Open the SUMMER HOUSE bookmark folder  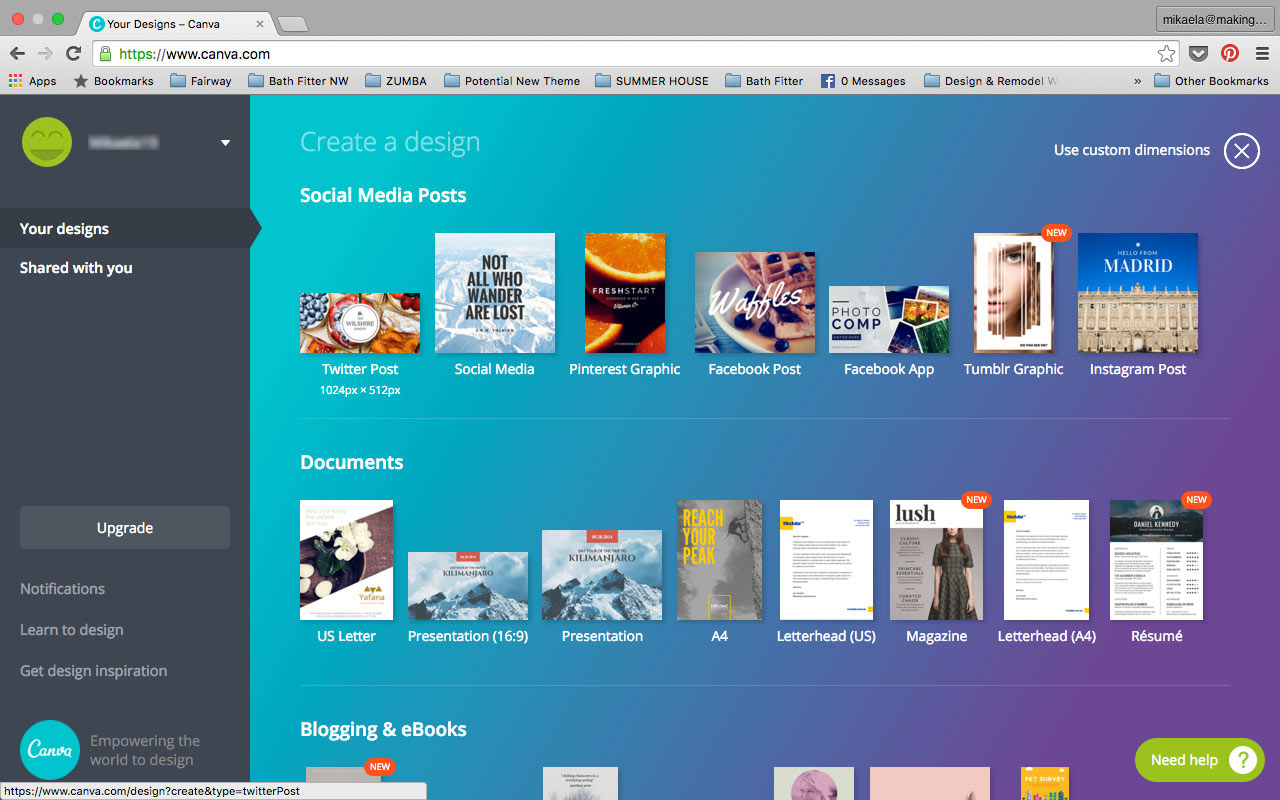point(652,81)
